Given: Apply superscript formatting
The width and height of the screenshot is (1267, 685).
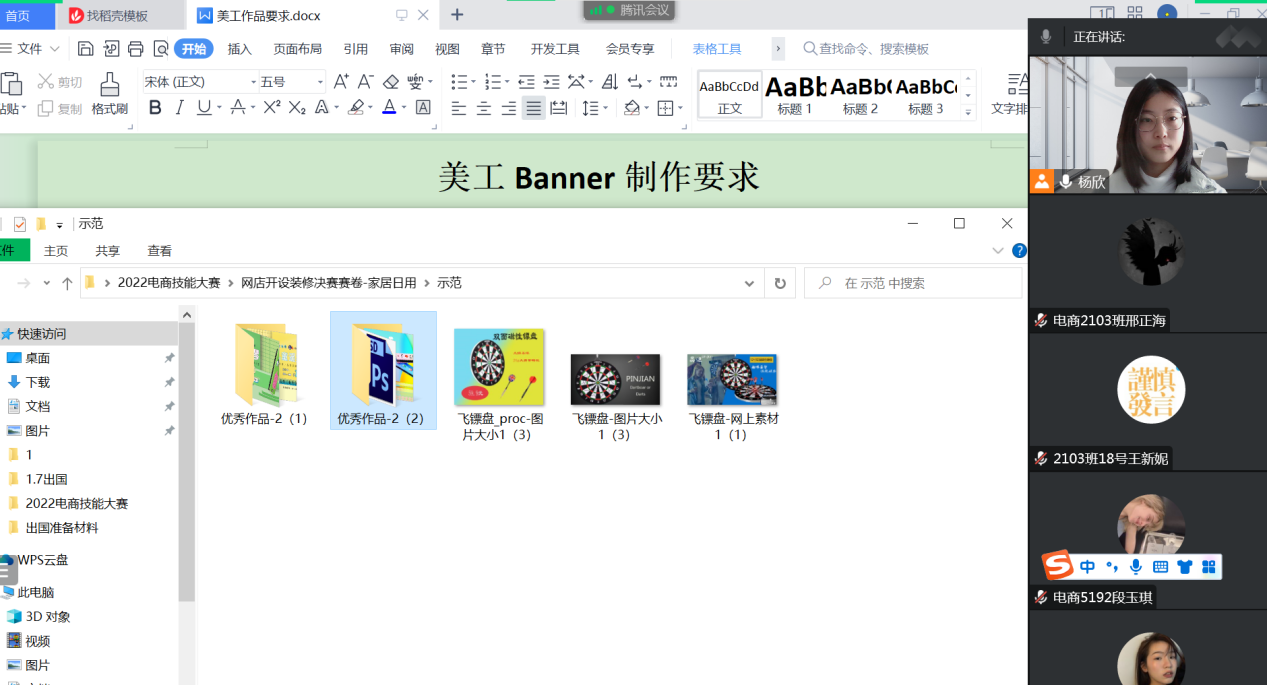Looking at the screenshot, I should 271,108.
